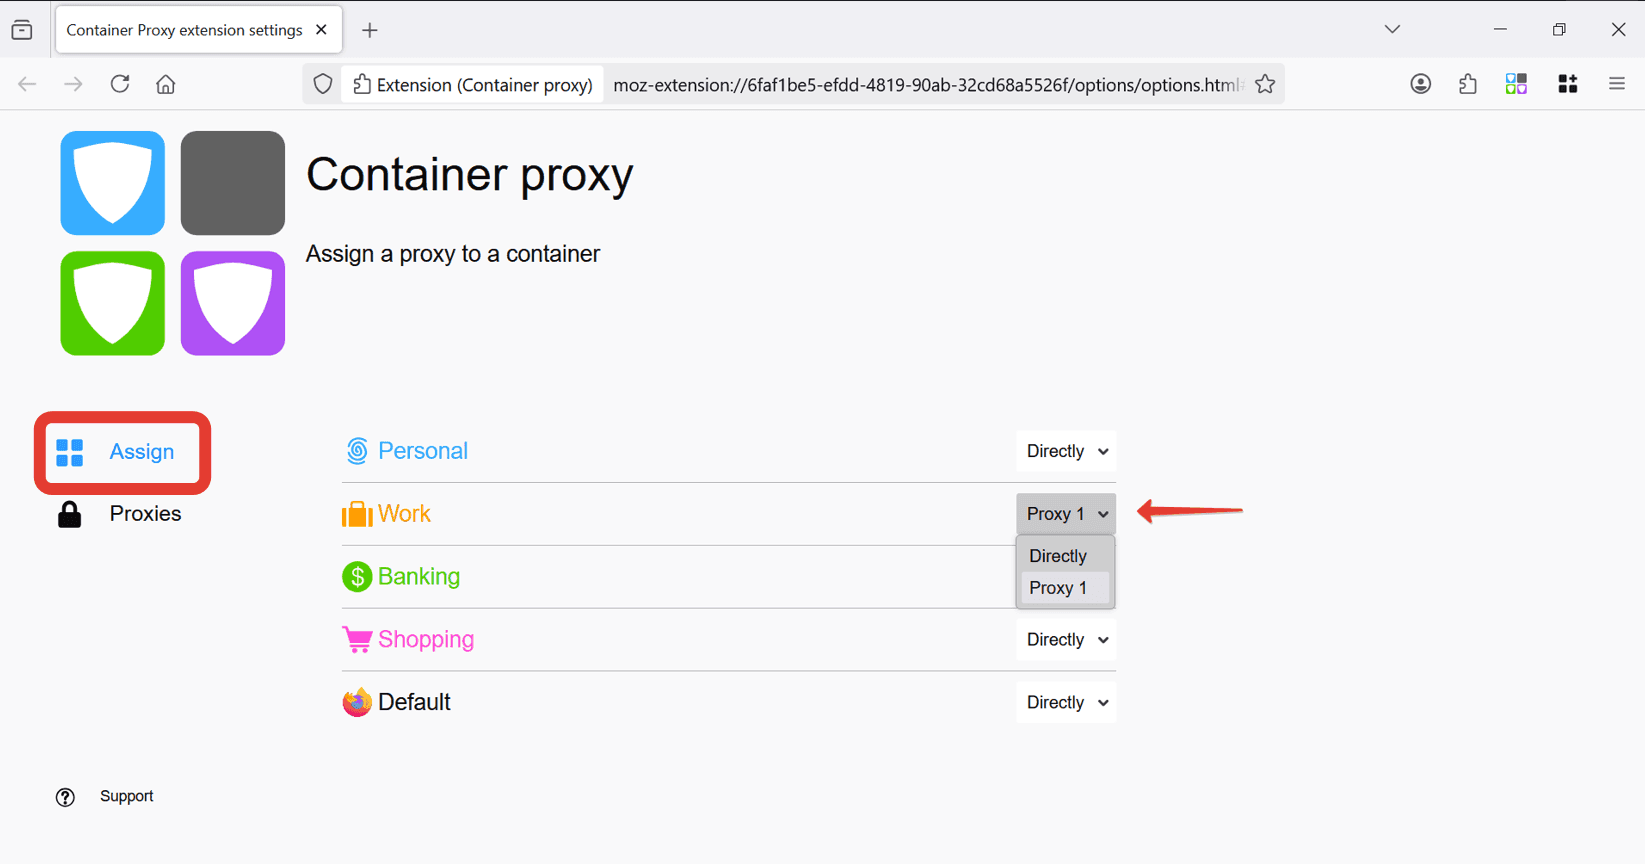Select the Container Proxy extension settings tab
This screenshot has width=1645, height=864.
199,30
